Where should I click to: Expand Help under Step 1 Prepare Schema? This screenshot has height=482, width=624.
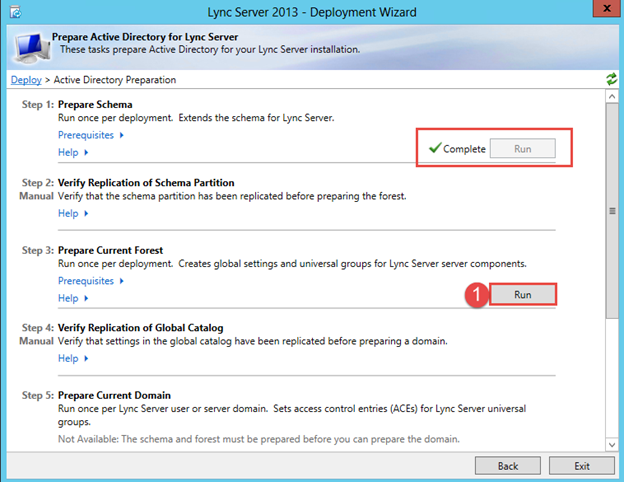point(73,152)
